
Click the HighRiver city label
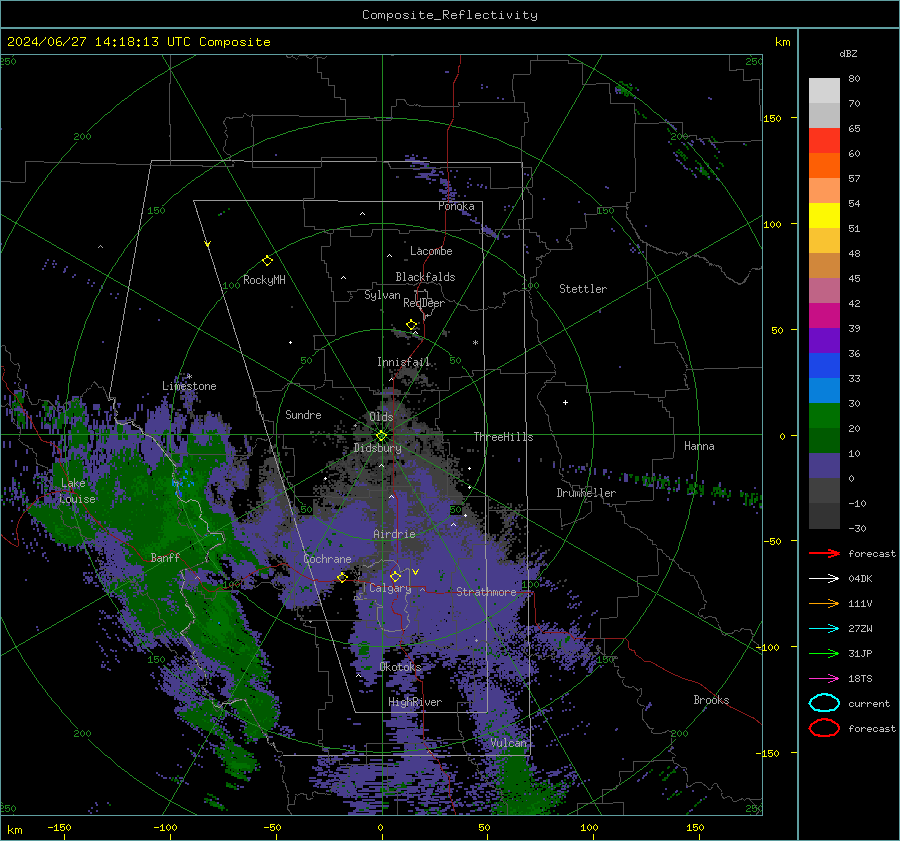415,703
